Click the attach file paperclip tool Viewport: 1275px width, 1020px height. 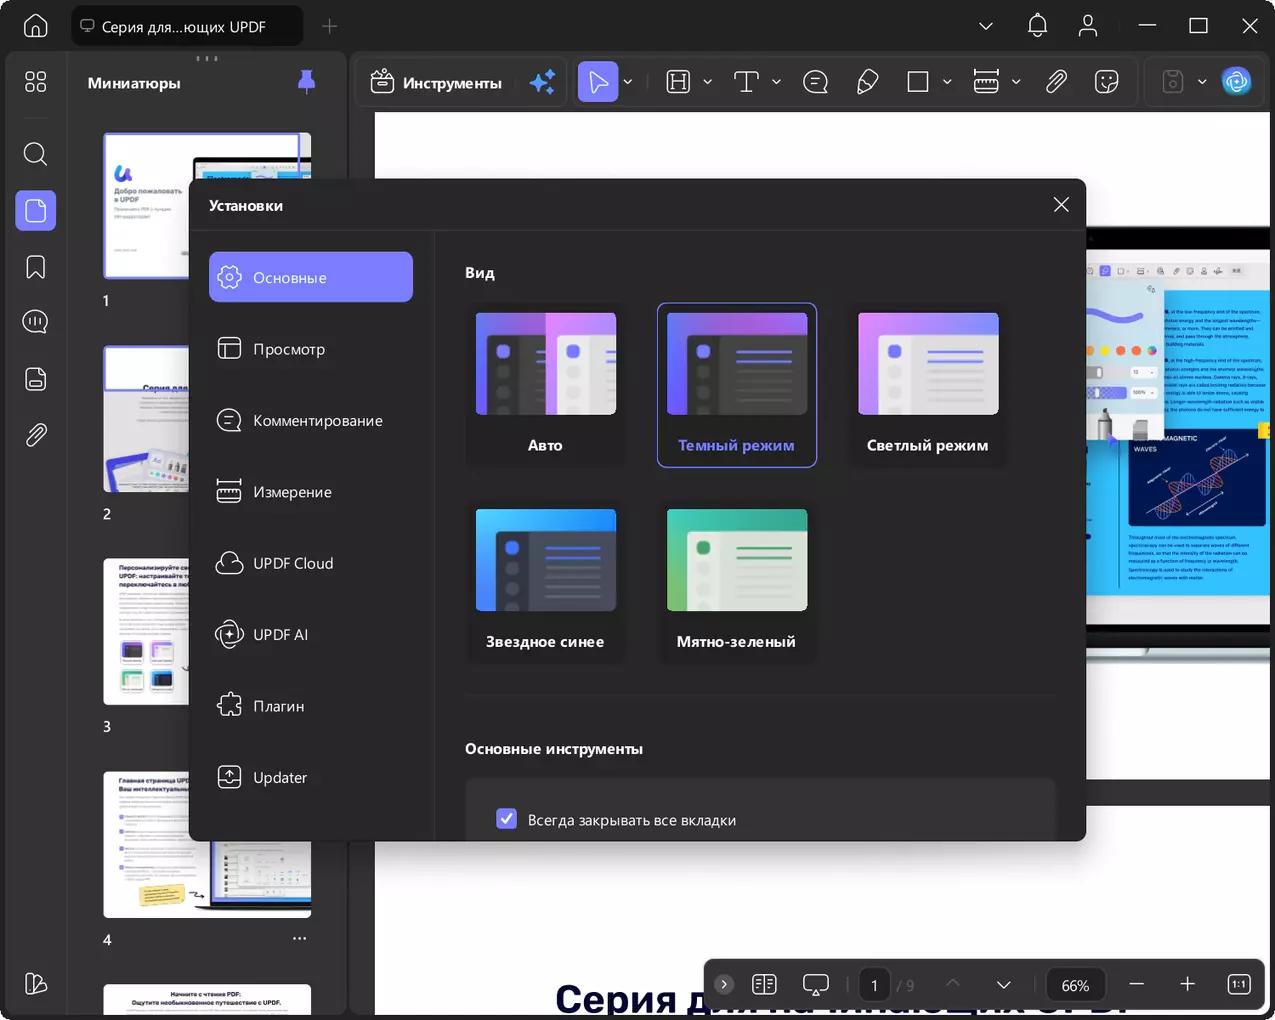pos(1056,82)
